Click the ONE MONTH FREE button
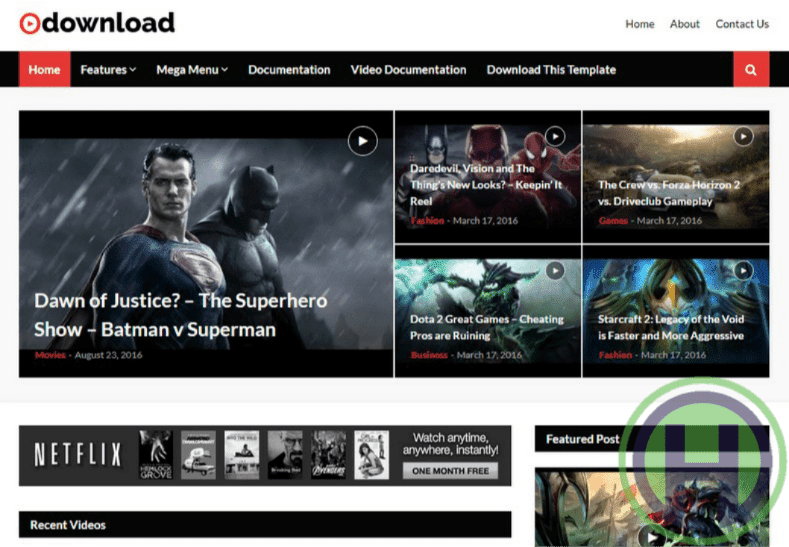 450,471
